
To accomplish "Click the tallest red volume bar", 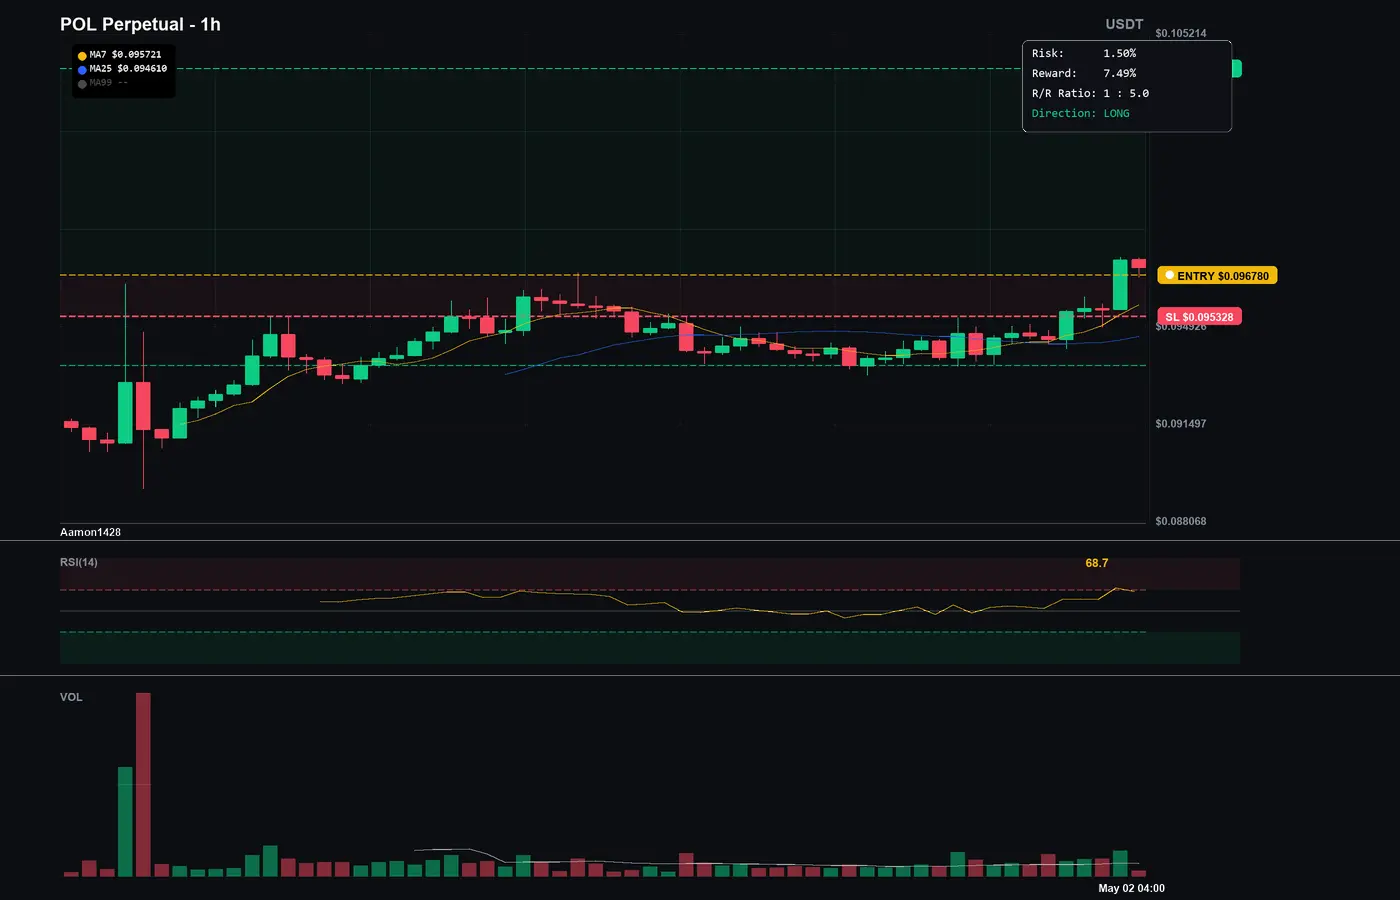I will [x=143, y=785].
